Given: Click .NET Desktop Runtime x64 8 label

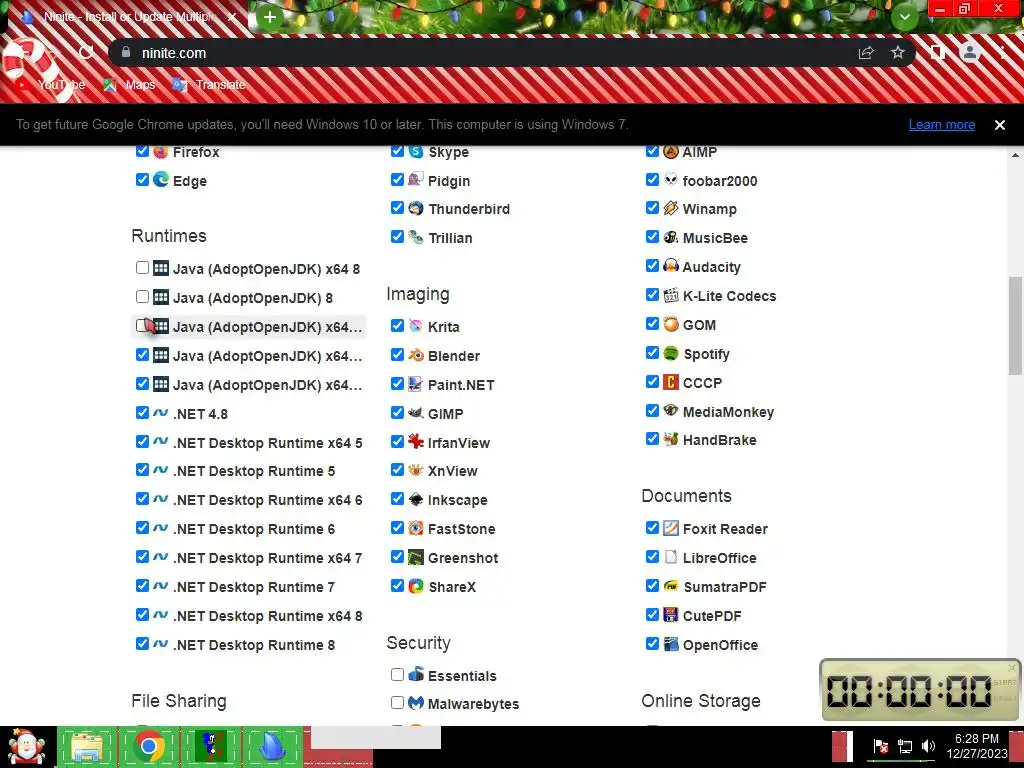Looking at the screenshot, I should 267,616.
